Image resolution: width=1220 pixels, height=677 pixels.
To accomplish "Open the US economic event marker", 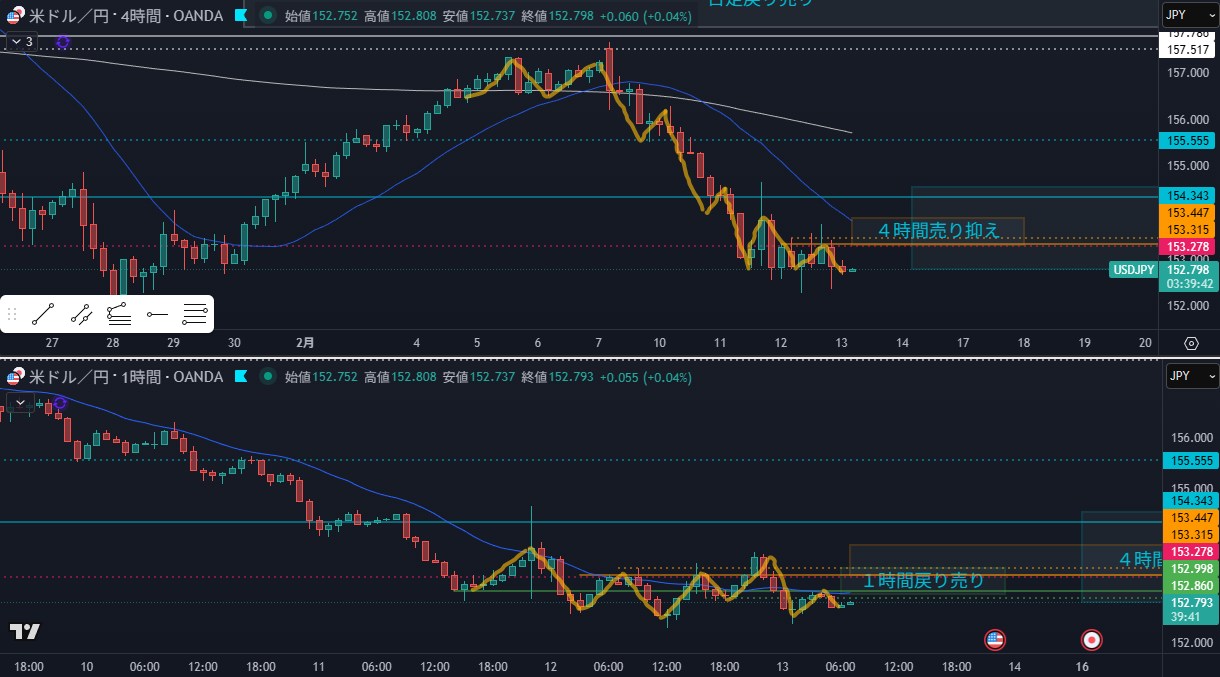I will point(994,638).
